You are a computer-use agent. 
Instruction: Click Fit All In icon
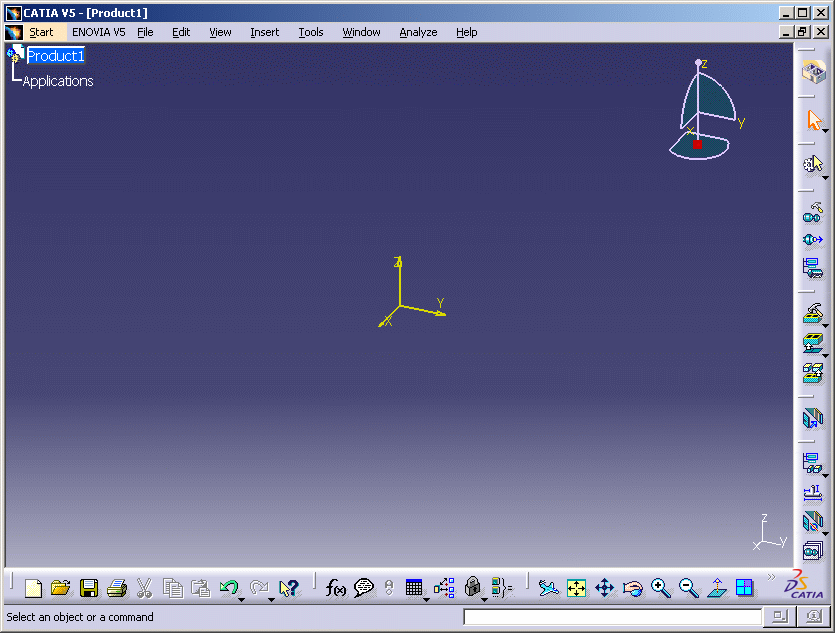[x=576, y=588]
